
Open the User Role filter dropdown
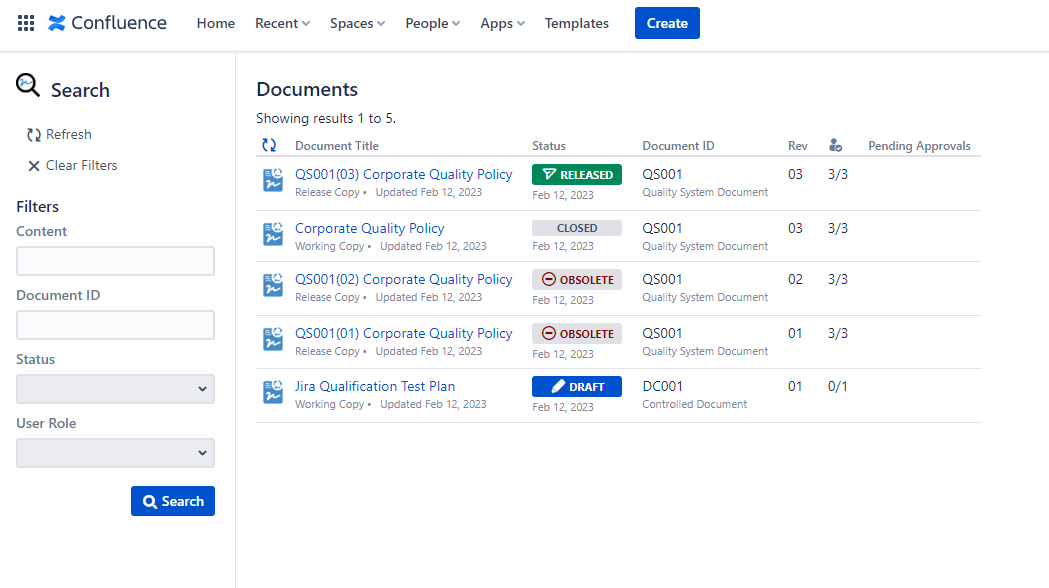click(115, 453)
